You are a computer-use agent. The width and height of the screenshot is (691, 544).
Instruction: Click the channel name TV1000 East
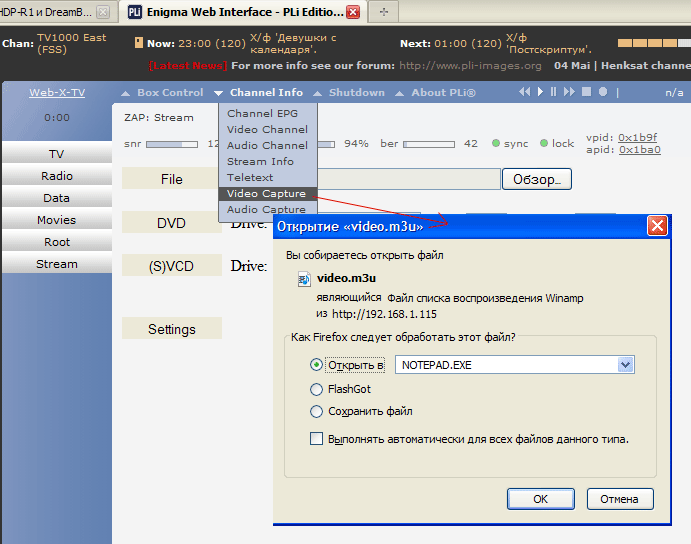click(71, 43)
